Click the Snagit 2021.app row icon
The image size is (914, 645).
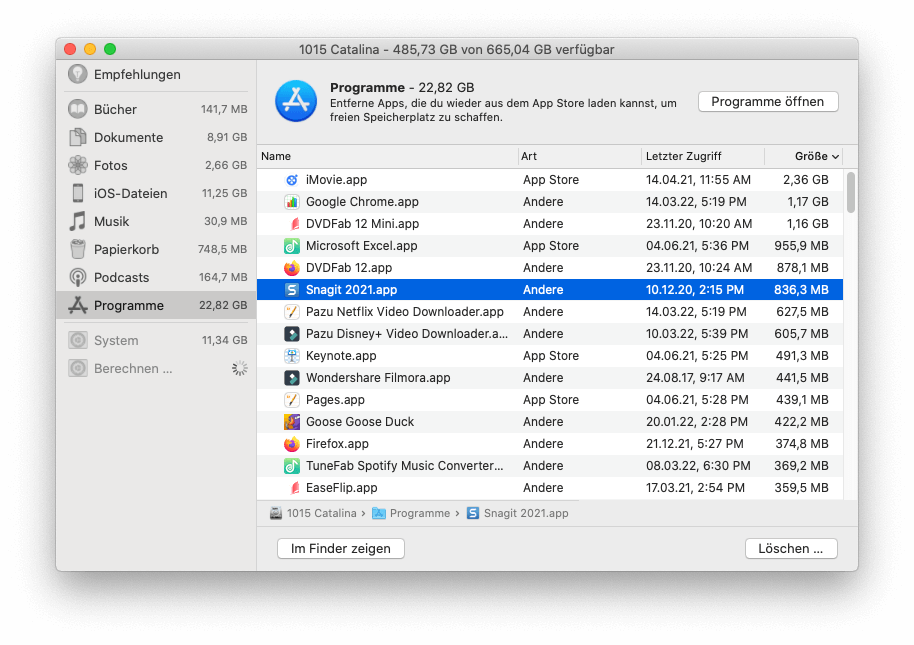tap(291, 290)
